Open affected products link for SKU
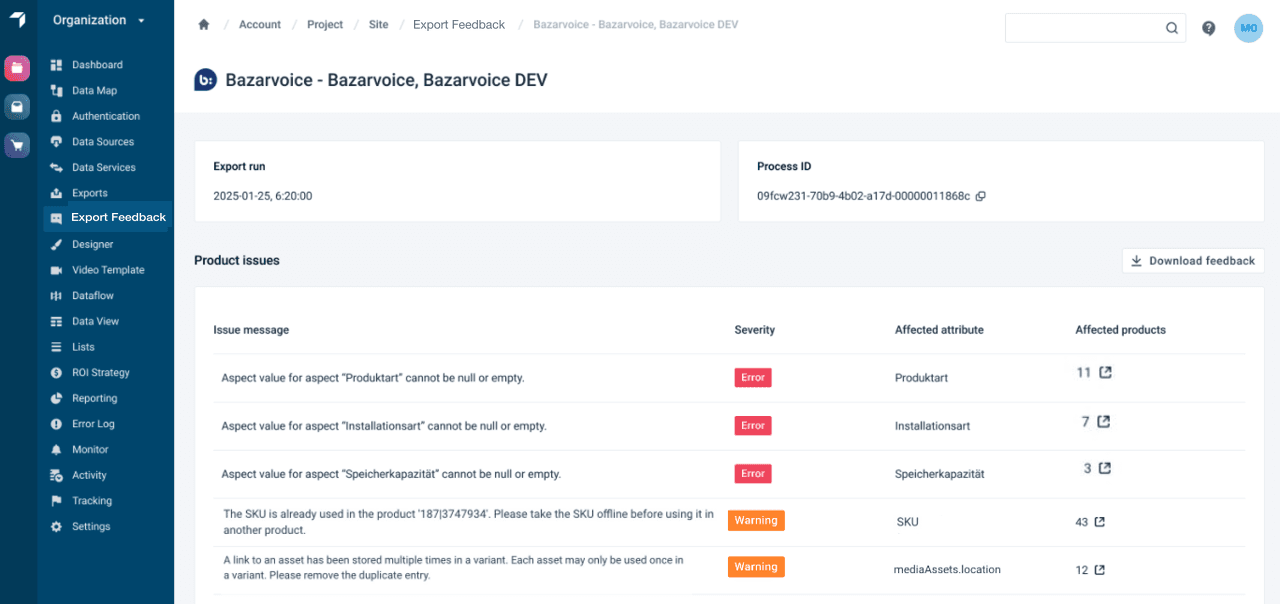Screen dimensions: 1280x604 coord(1100,522)
